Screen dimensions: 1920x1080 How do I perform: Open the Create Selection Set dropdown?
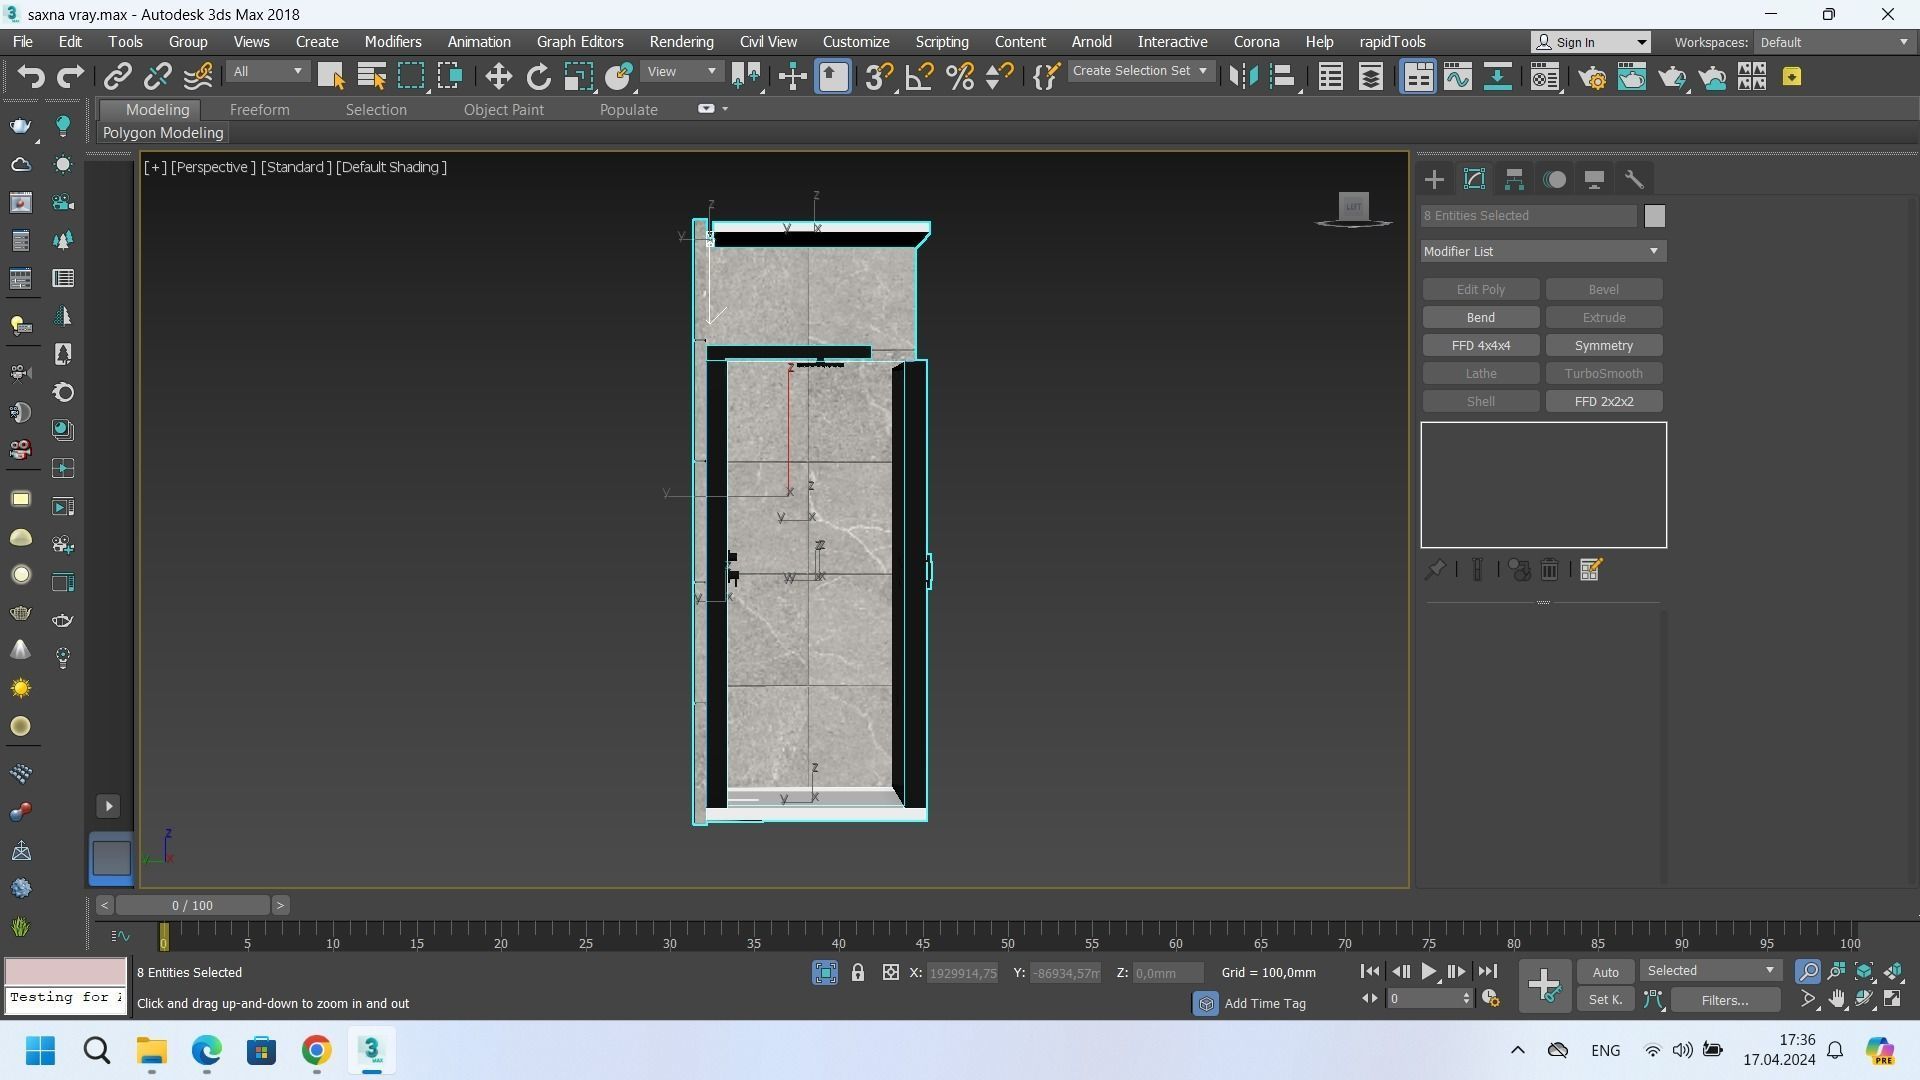pyautogui.click(x=1140, y=71)
